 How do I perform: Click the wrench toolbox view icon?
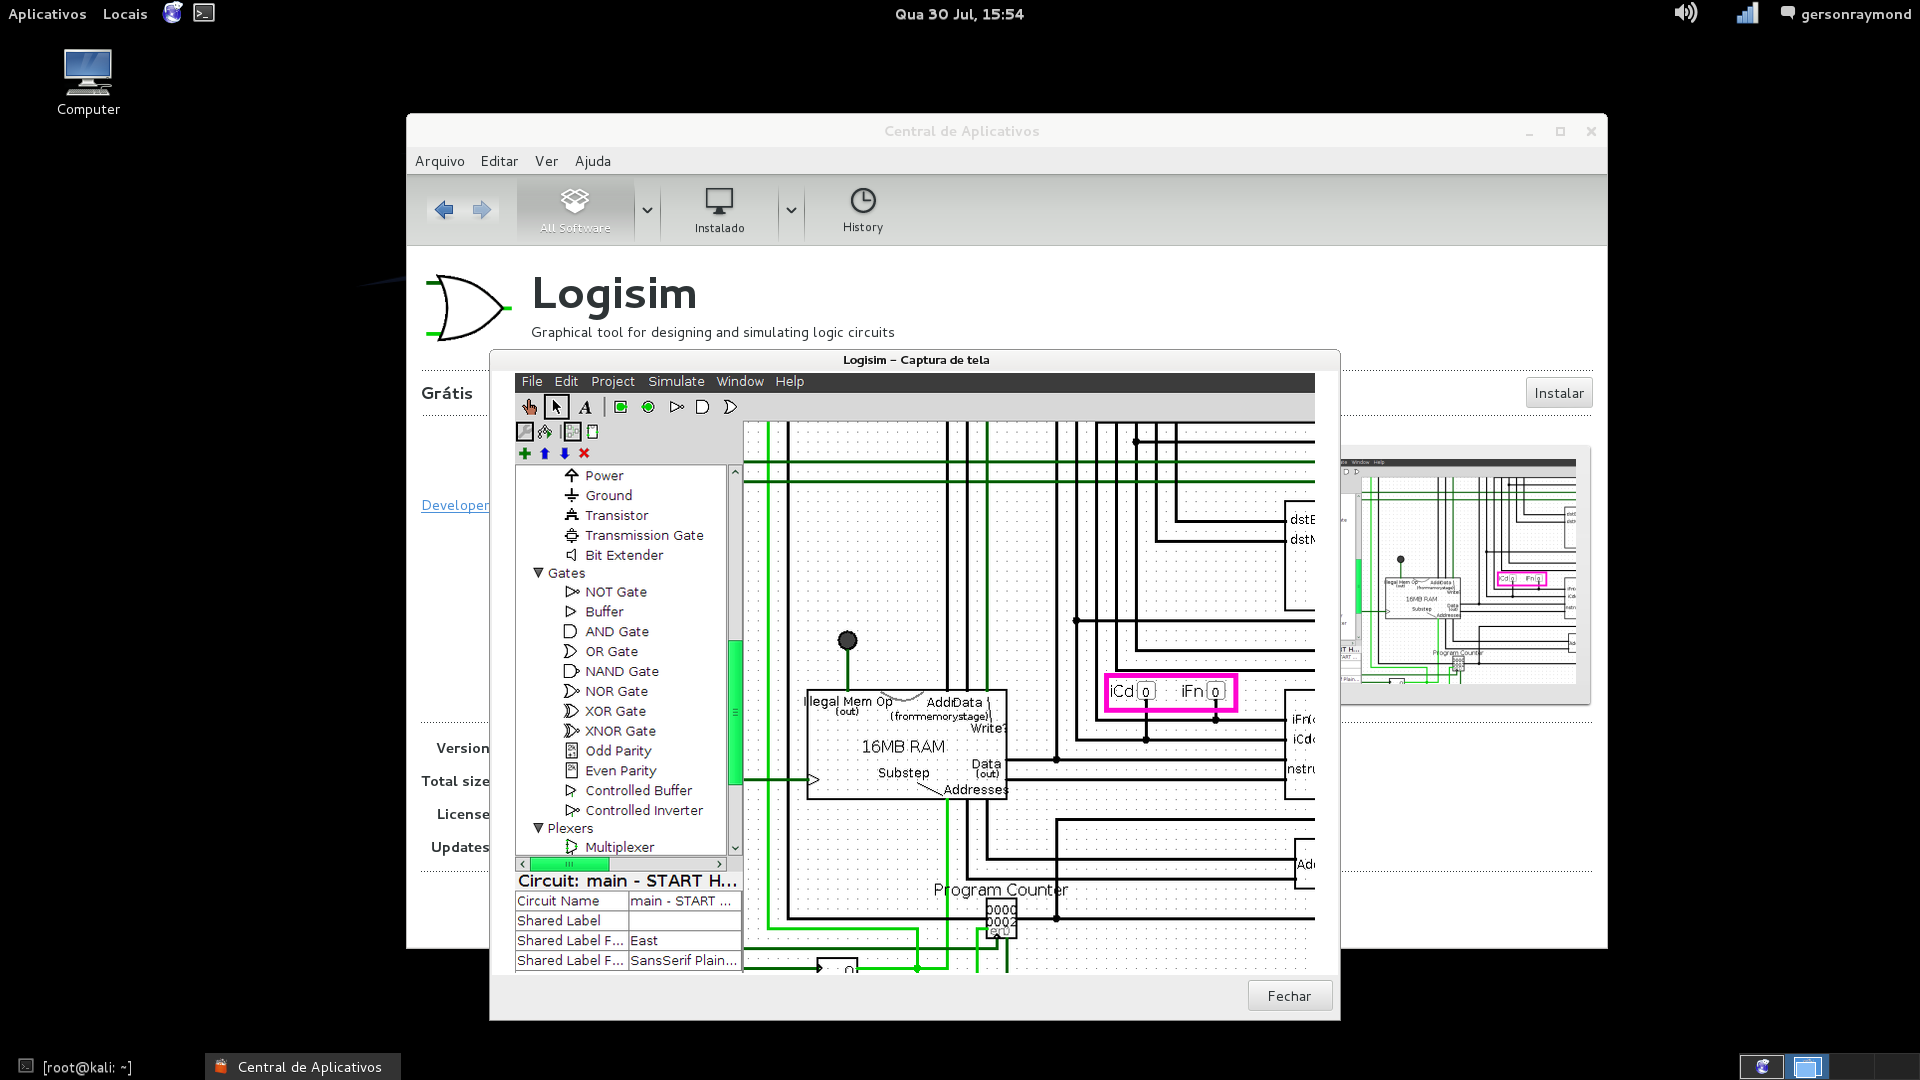tap(525, 432)
